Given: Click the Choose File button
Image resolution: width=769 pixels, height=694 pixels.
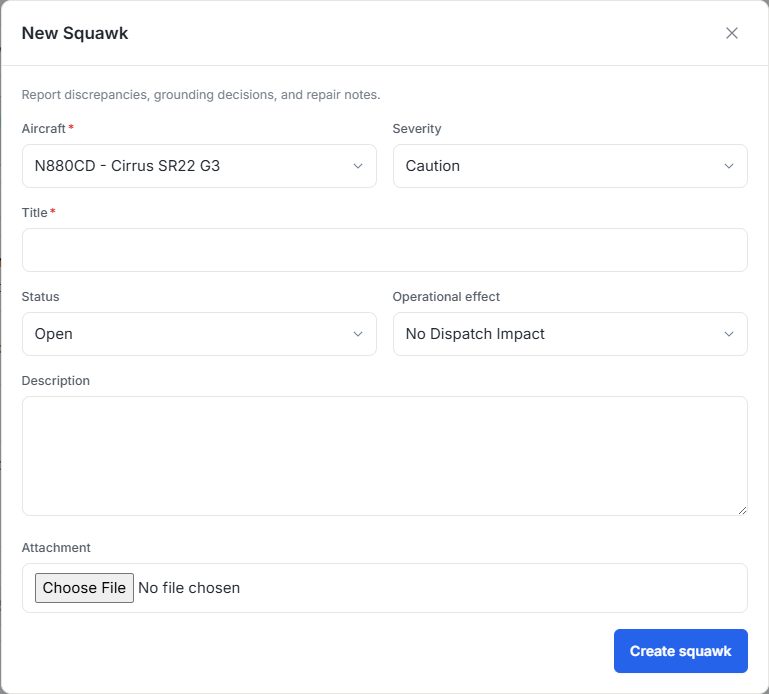Looking at the screenshot, I should [84, 588].
